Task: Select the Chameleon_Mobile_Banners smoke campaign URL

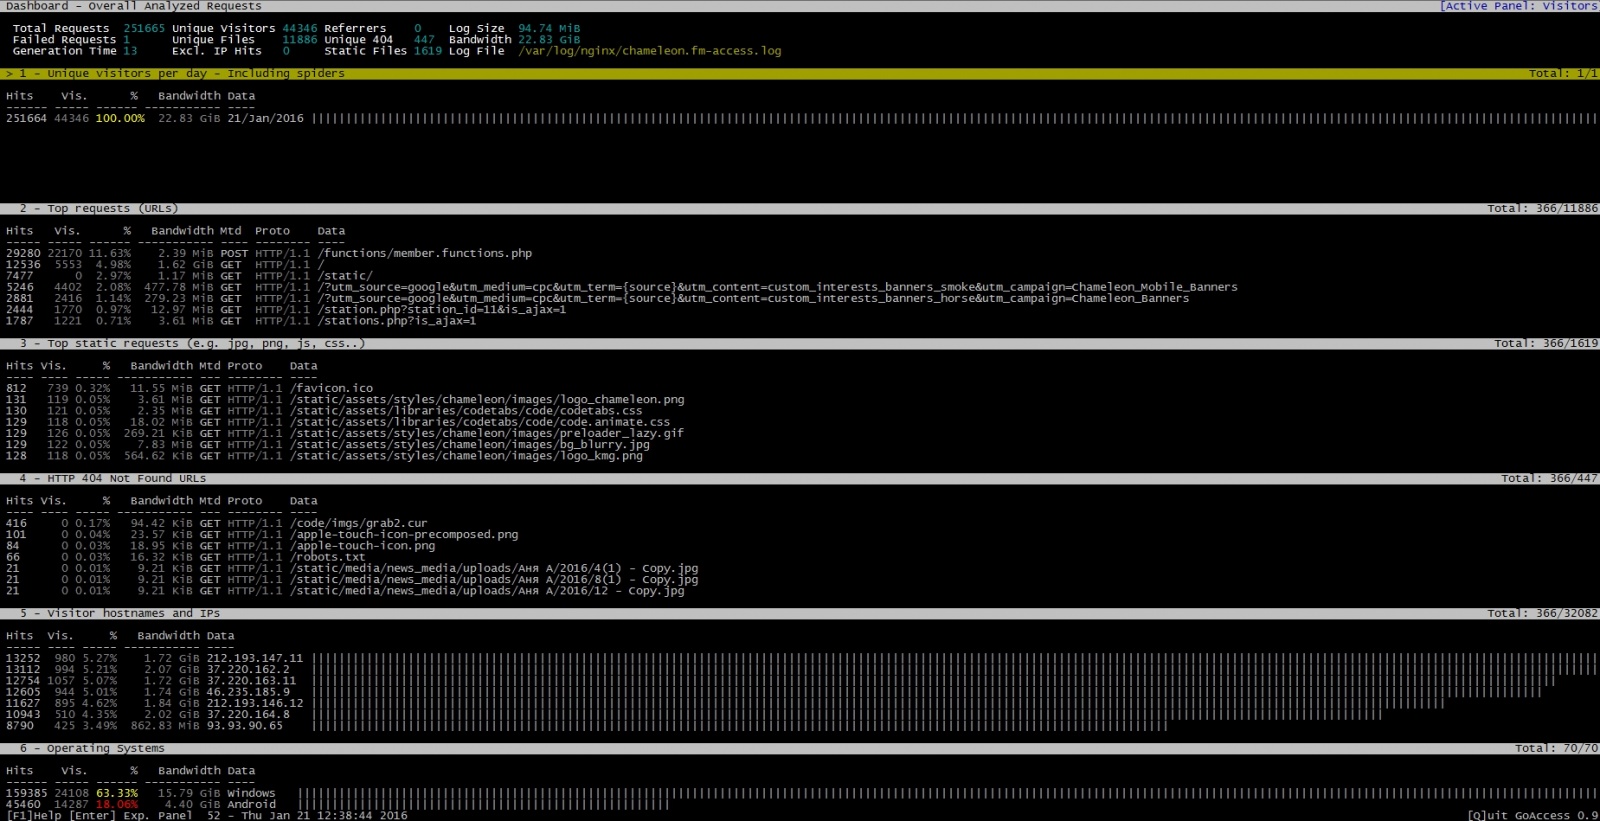Action: click(x=777, y=288)
